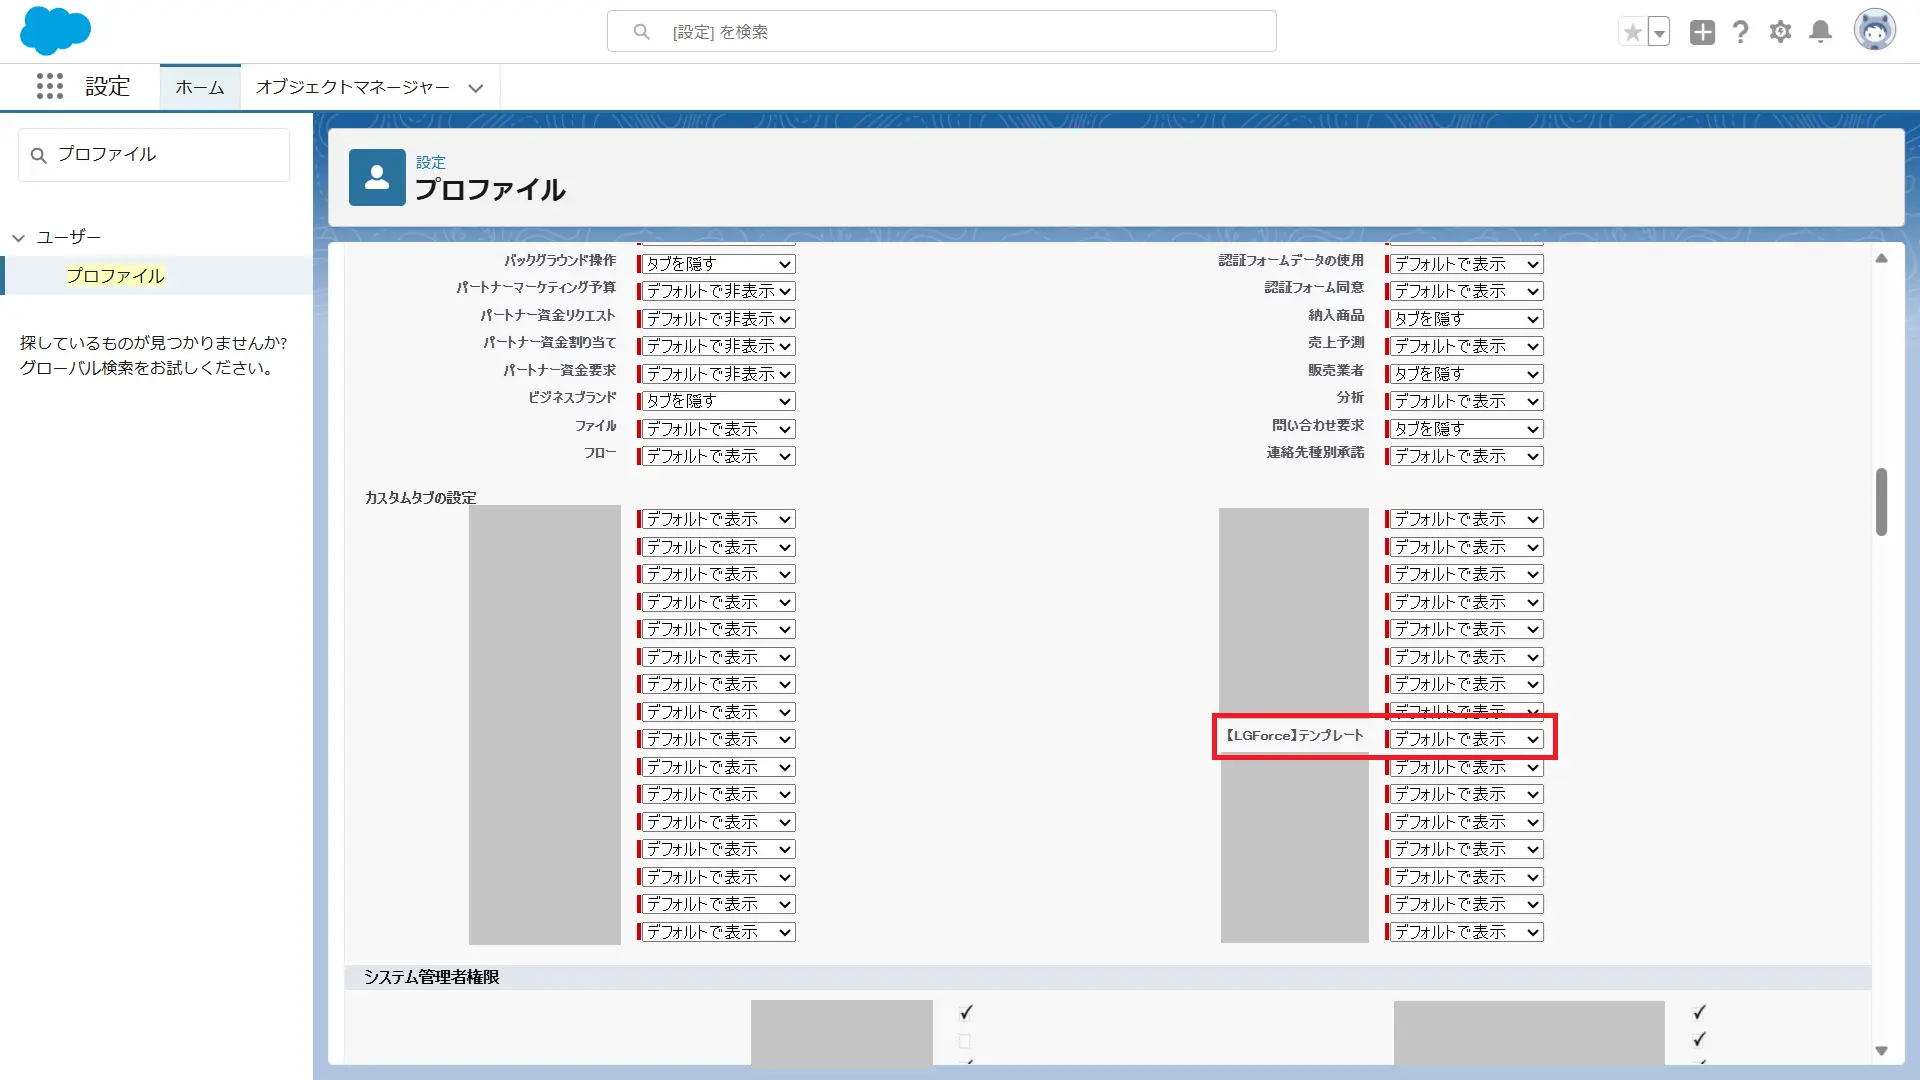Open the 【LGForce】テンプレート tab visibility dropdown
The width and height of the screenshot is (1920, 1080).
(1466, 739)
